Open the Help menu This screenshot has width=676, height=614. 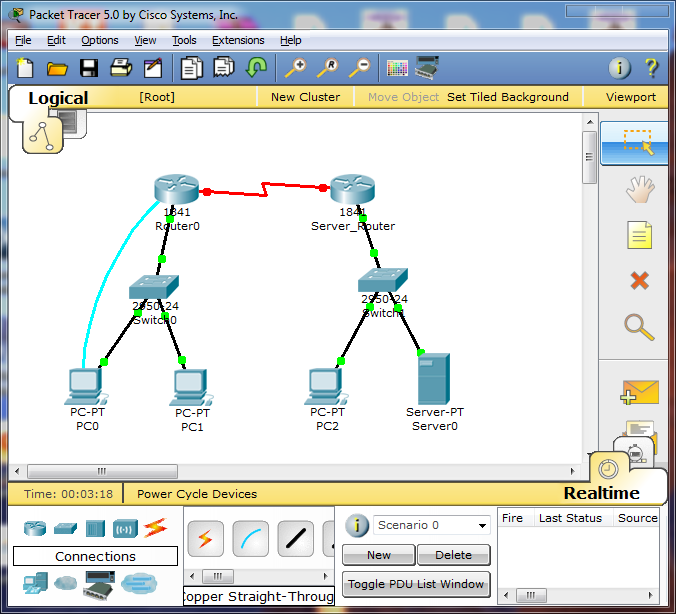click(x=291, y=41)
